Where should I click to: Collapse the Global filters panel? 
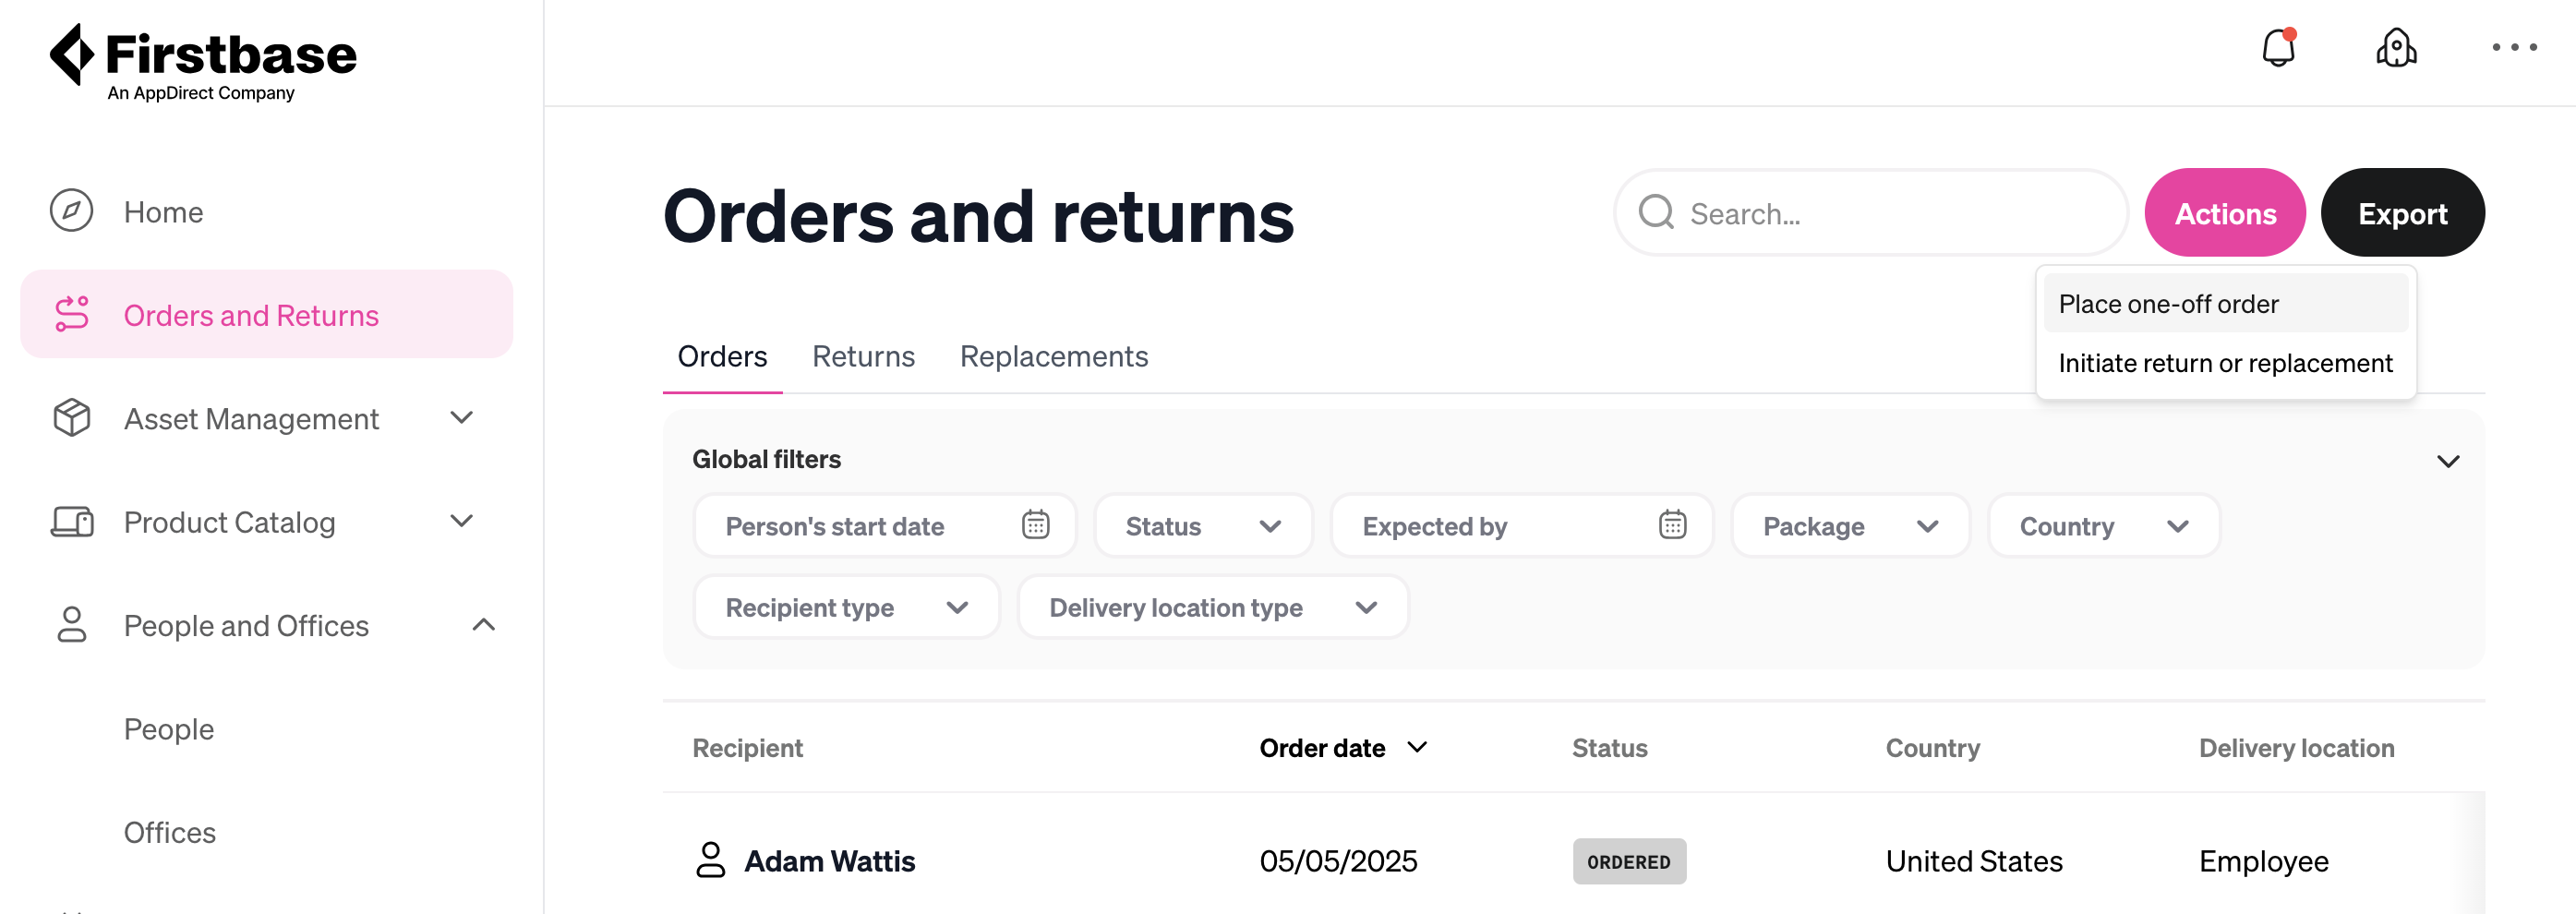2447,461
